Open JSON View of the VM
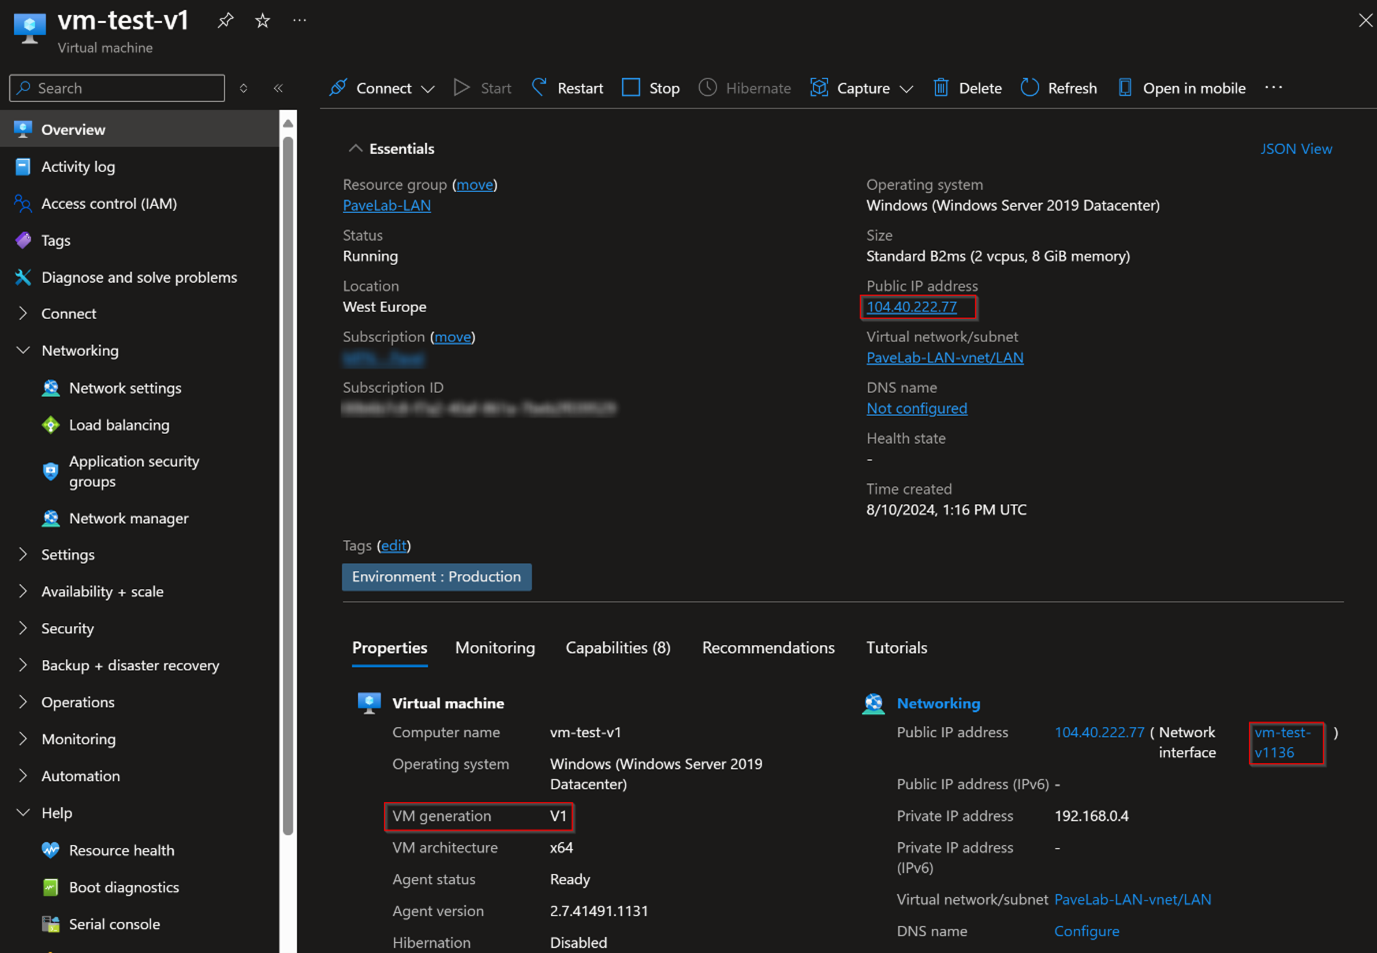The height and width of the screenshot is (953, 1377). click(1296, 148)
